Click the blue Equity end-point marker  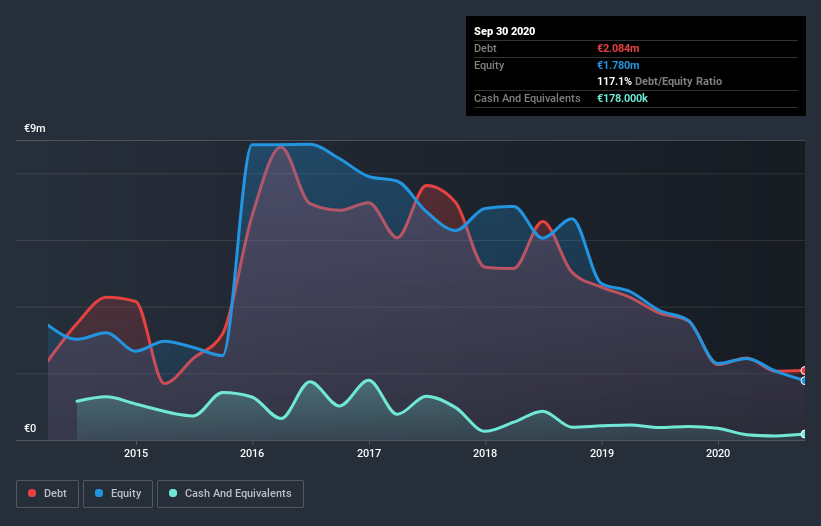pos(804,380)
